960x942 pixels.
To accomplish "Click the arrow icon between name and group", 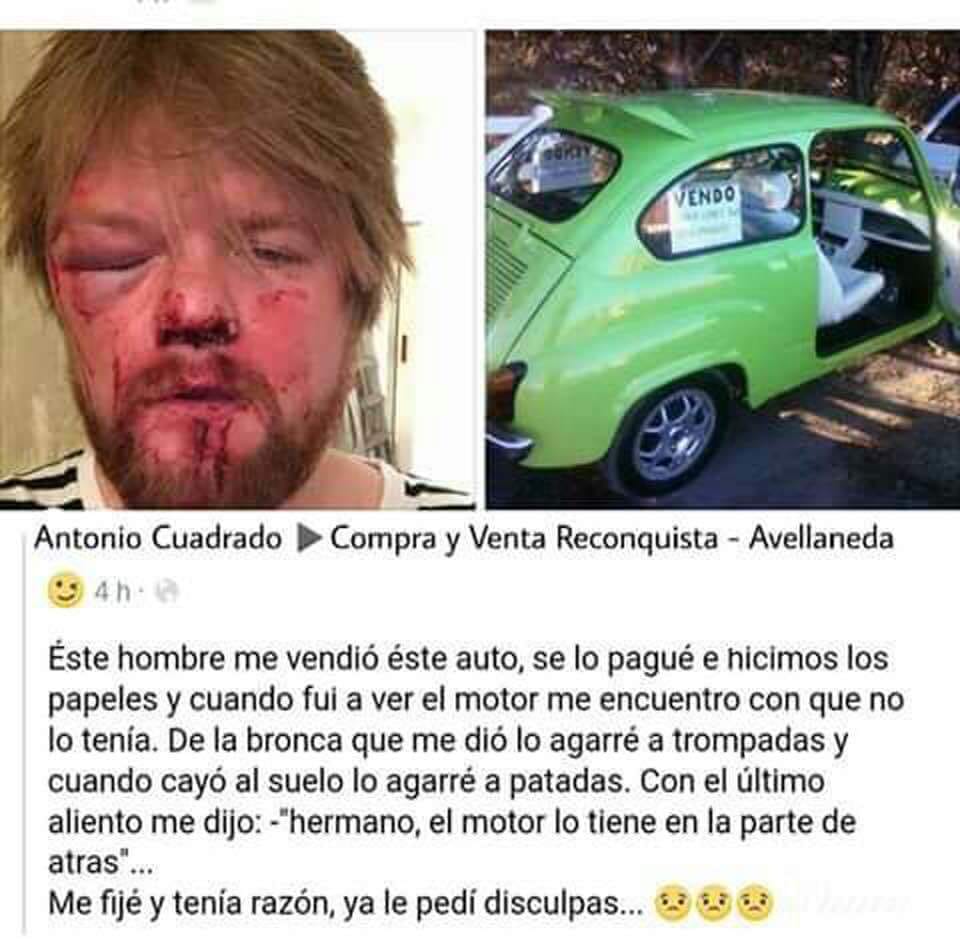I will click(x=309, y=539).
